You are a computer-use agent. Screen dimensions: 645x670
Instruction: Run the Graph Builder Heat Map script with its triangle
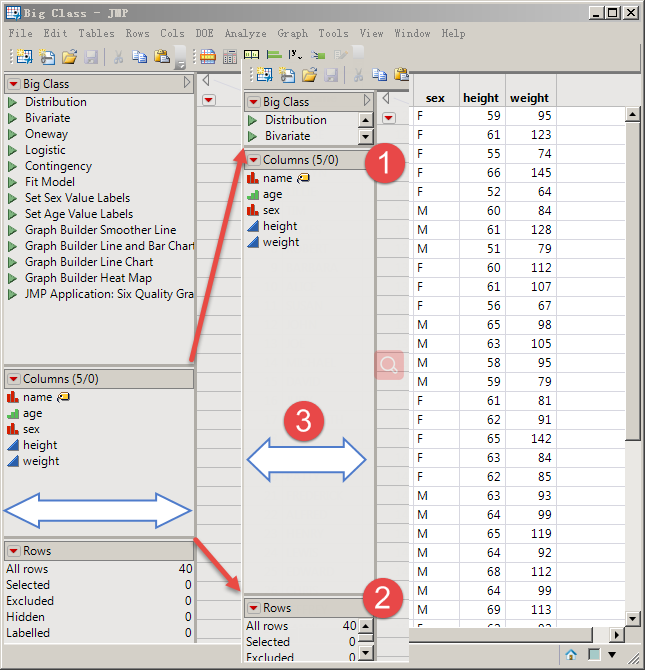pyautogui.click(x=12, y=279)
